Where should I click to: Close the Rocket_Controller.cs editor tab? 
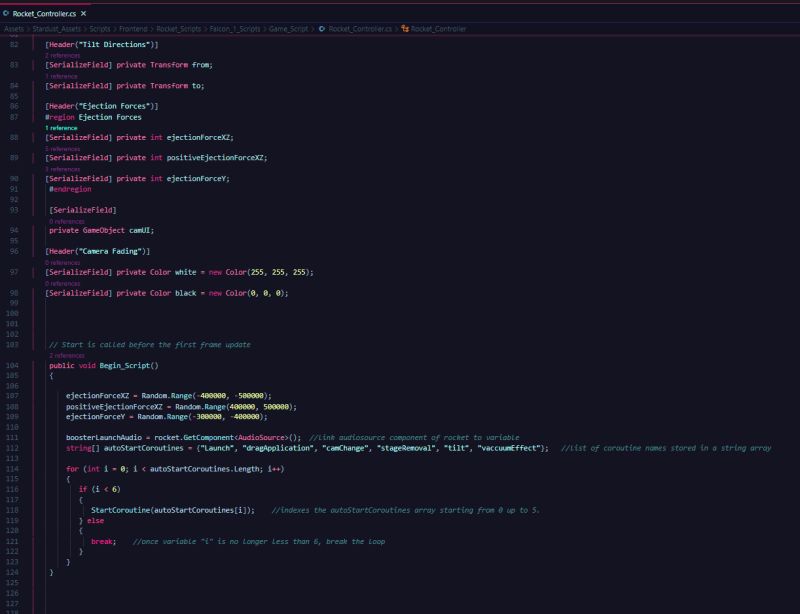click(x=84, y=13)
